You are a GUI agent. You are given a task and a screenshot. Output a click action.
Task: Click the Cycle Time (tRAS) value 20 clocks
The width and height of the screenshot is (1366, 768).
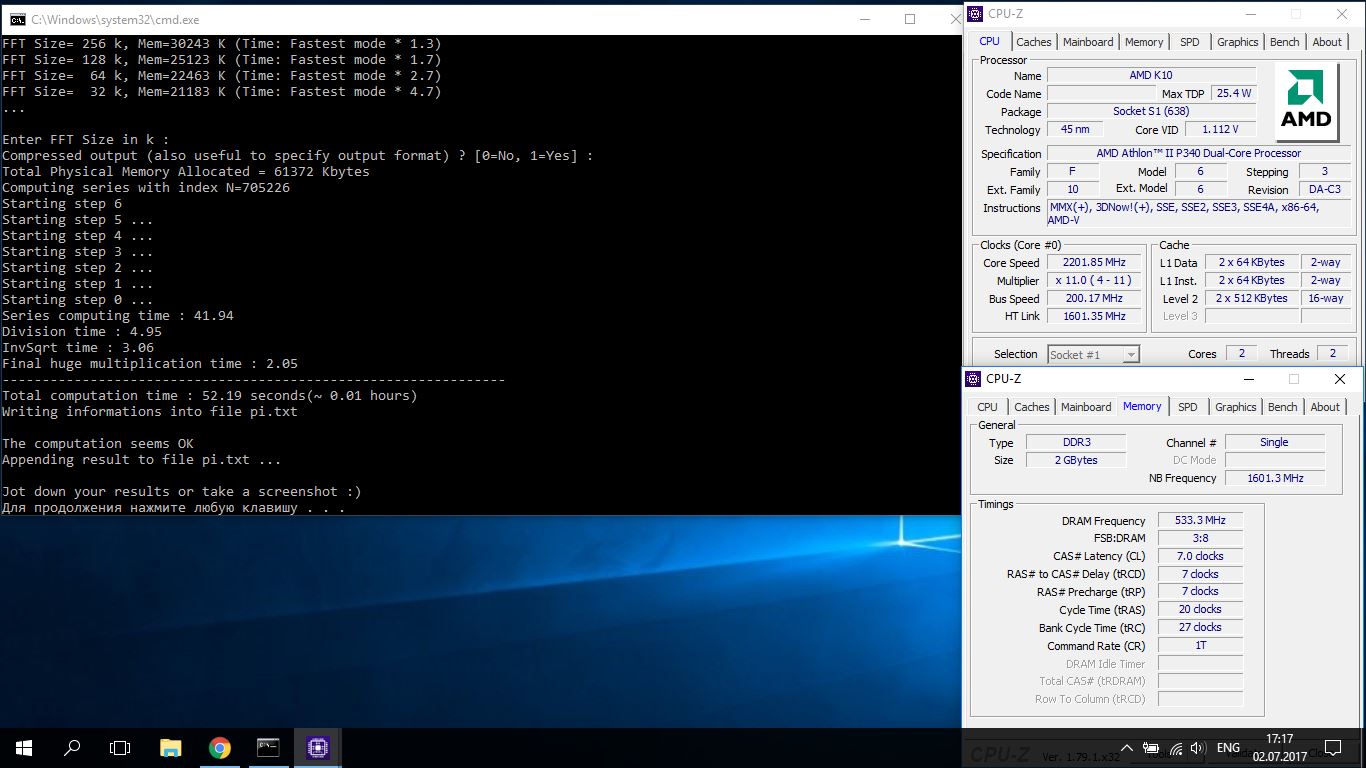[1200, 609]
